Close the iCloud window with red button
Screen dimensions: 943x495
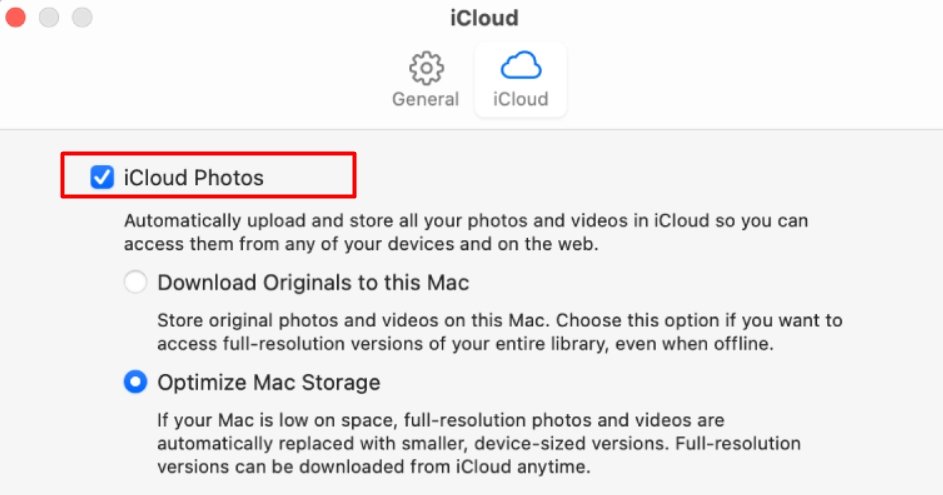16,17
